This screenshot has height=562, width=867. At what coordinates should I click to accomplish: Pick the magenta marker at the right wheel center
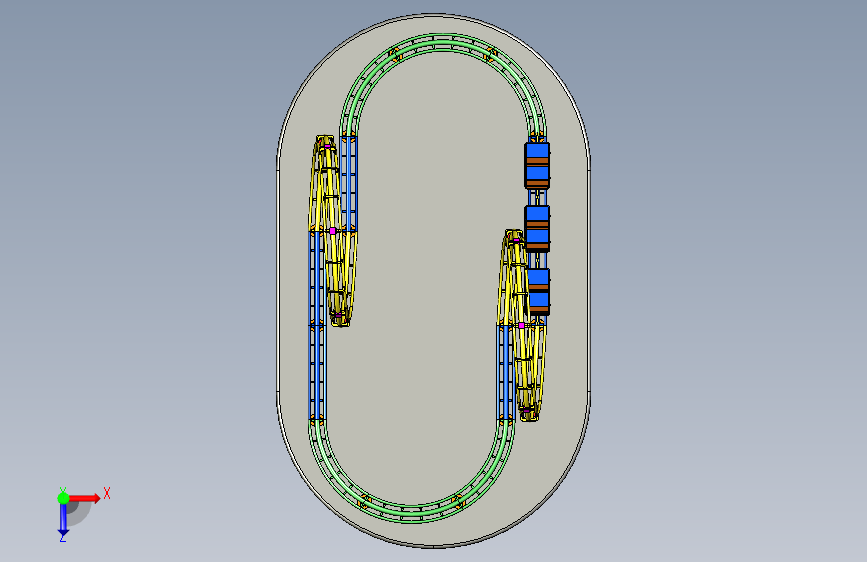(x=521, y=325)
